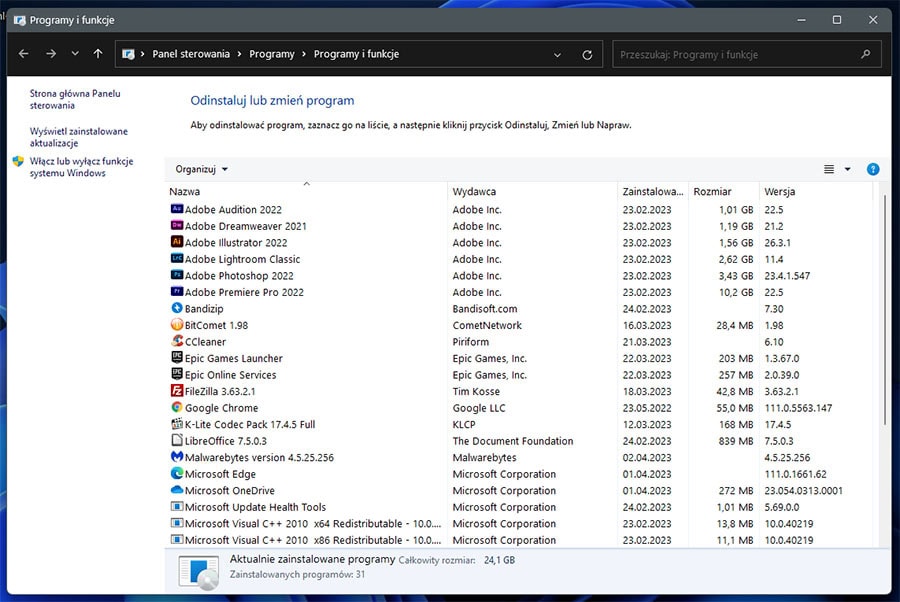The image size is (900, 602).
Task: Open Strona główna Panelu sterowania link
Action: (x=75, y=99)
